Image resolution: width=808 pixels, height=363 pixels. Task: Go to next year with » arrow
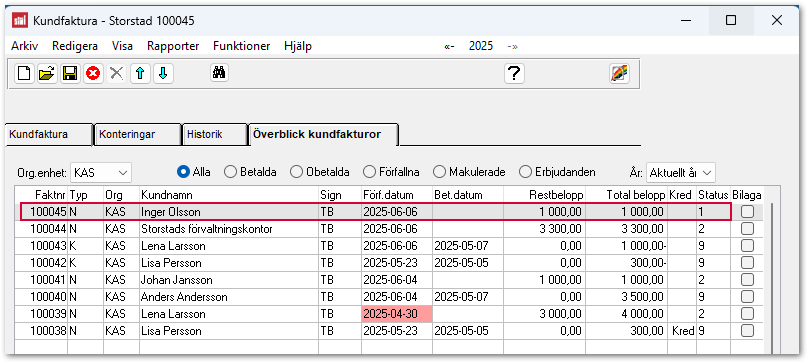click(512, 46)
